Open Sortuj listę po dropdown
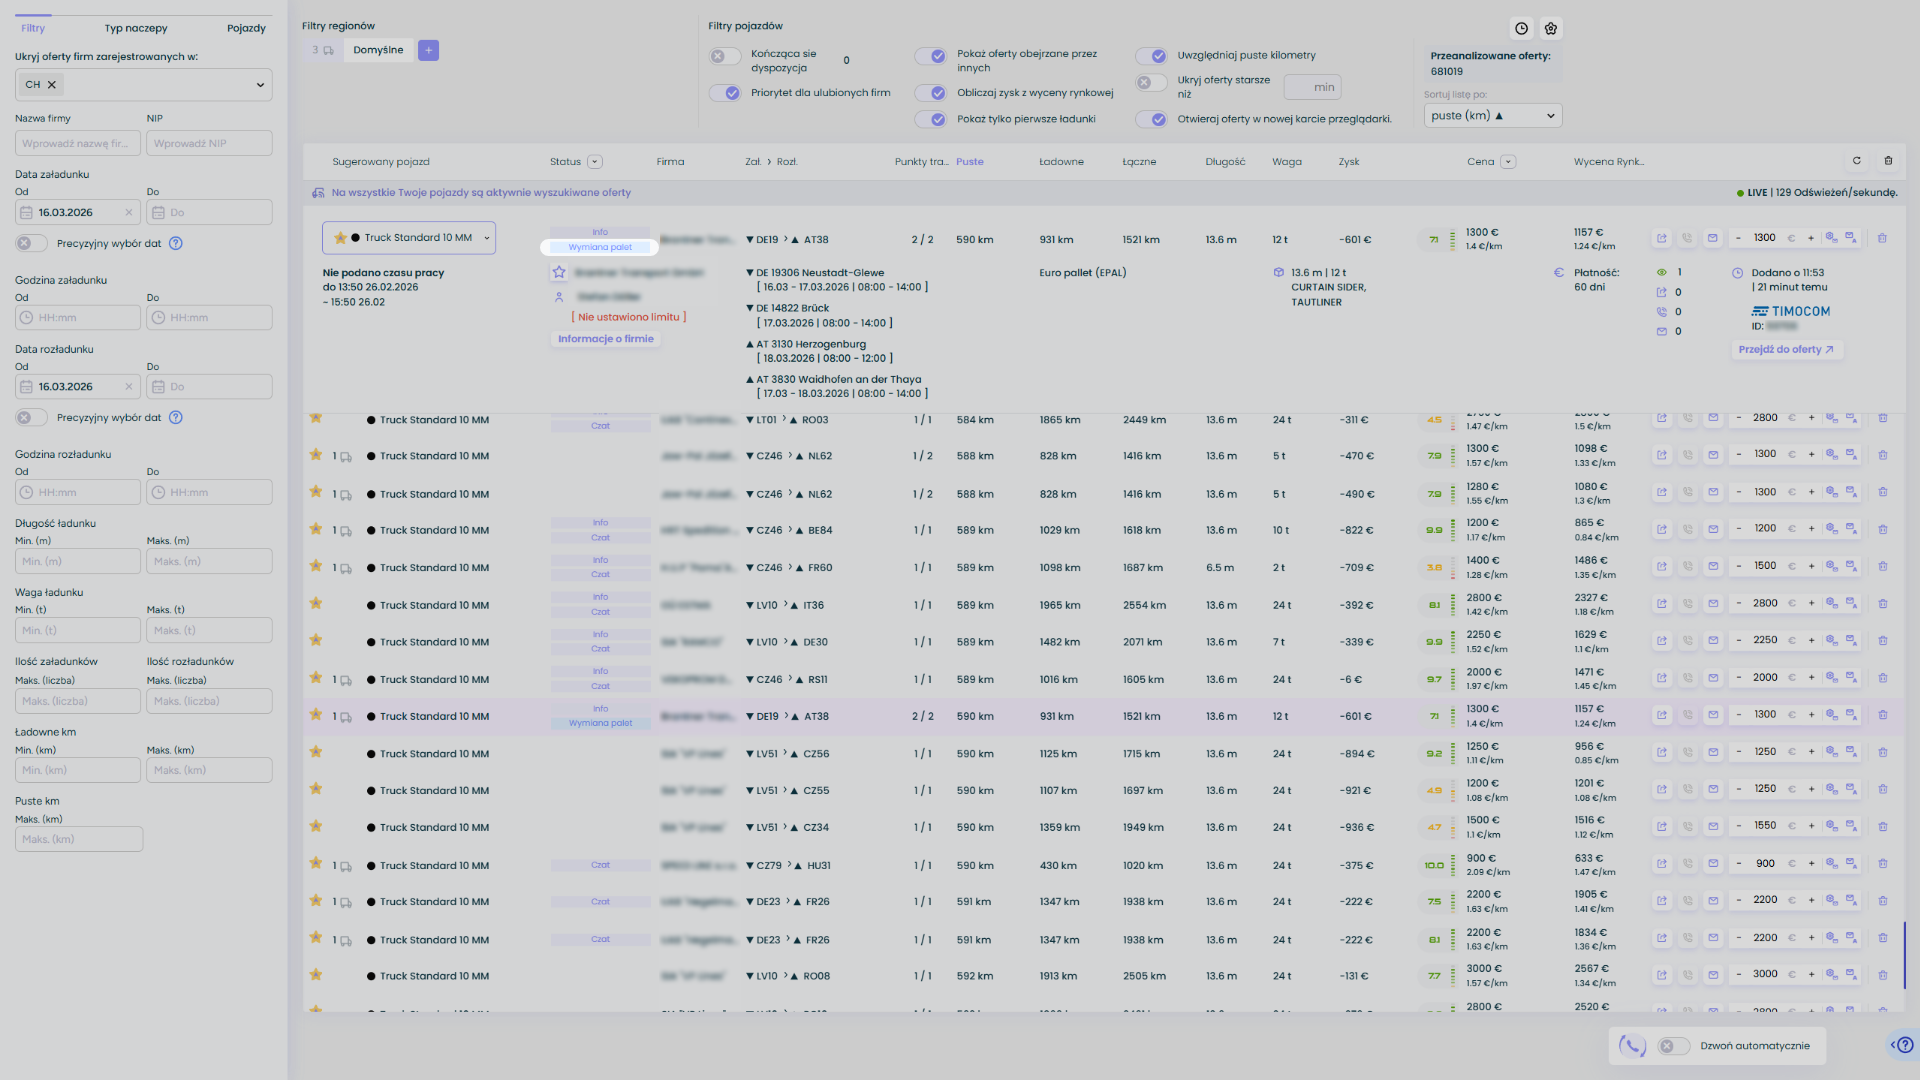The height and width of the screenshot is (1080, 1920). click(x=1492, y=116)
